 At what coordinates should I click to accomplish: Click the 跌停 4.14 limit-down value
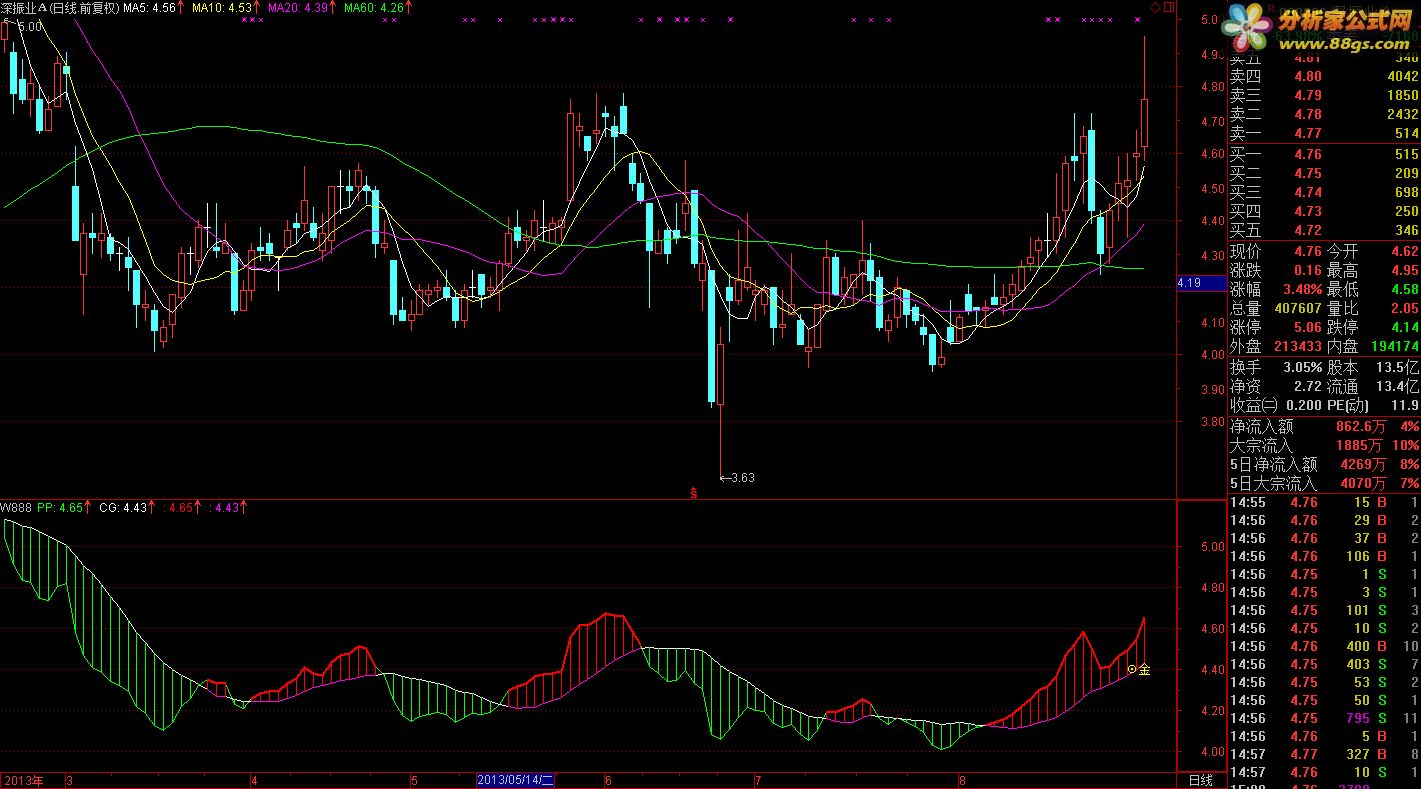(1404, 327)
